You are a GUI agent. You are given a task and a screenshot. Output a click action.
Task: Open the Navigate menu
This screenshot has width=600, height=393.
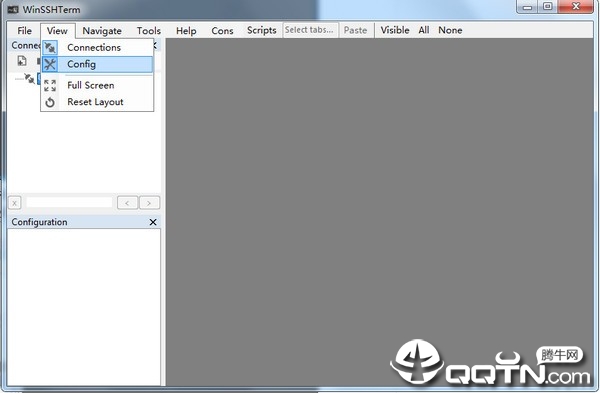coord(102,31)
